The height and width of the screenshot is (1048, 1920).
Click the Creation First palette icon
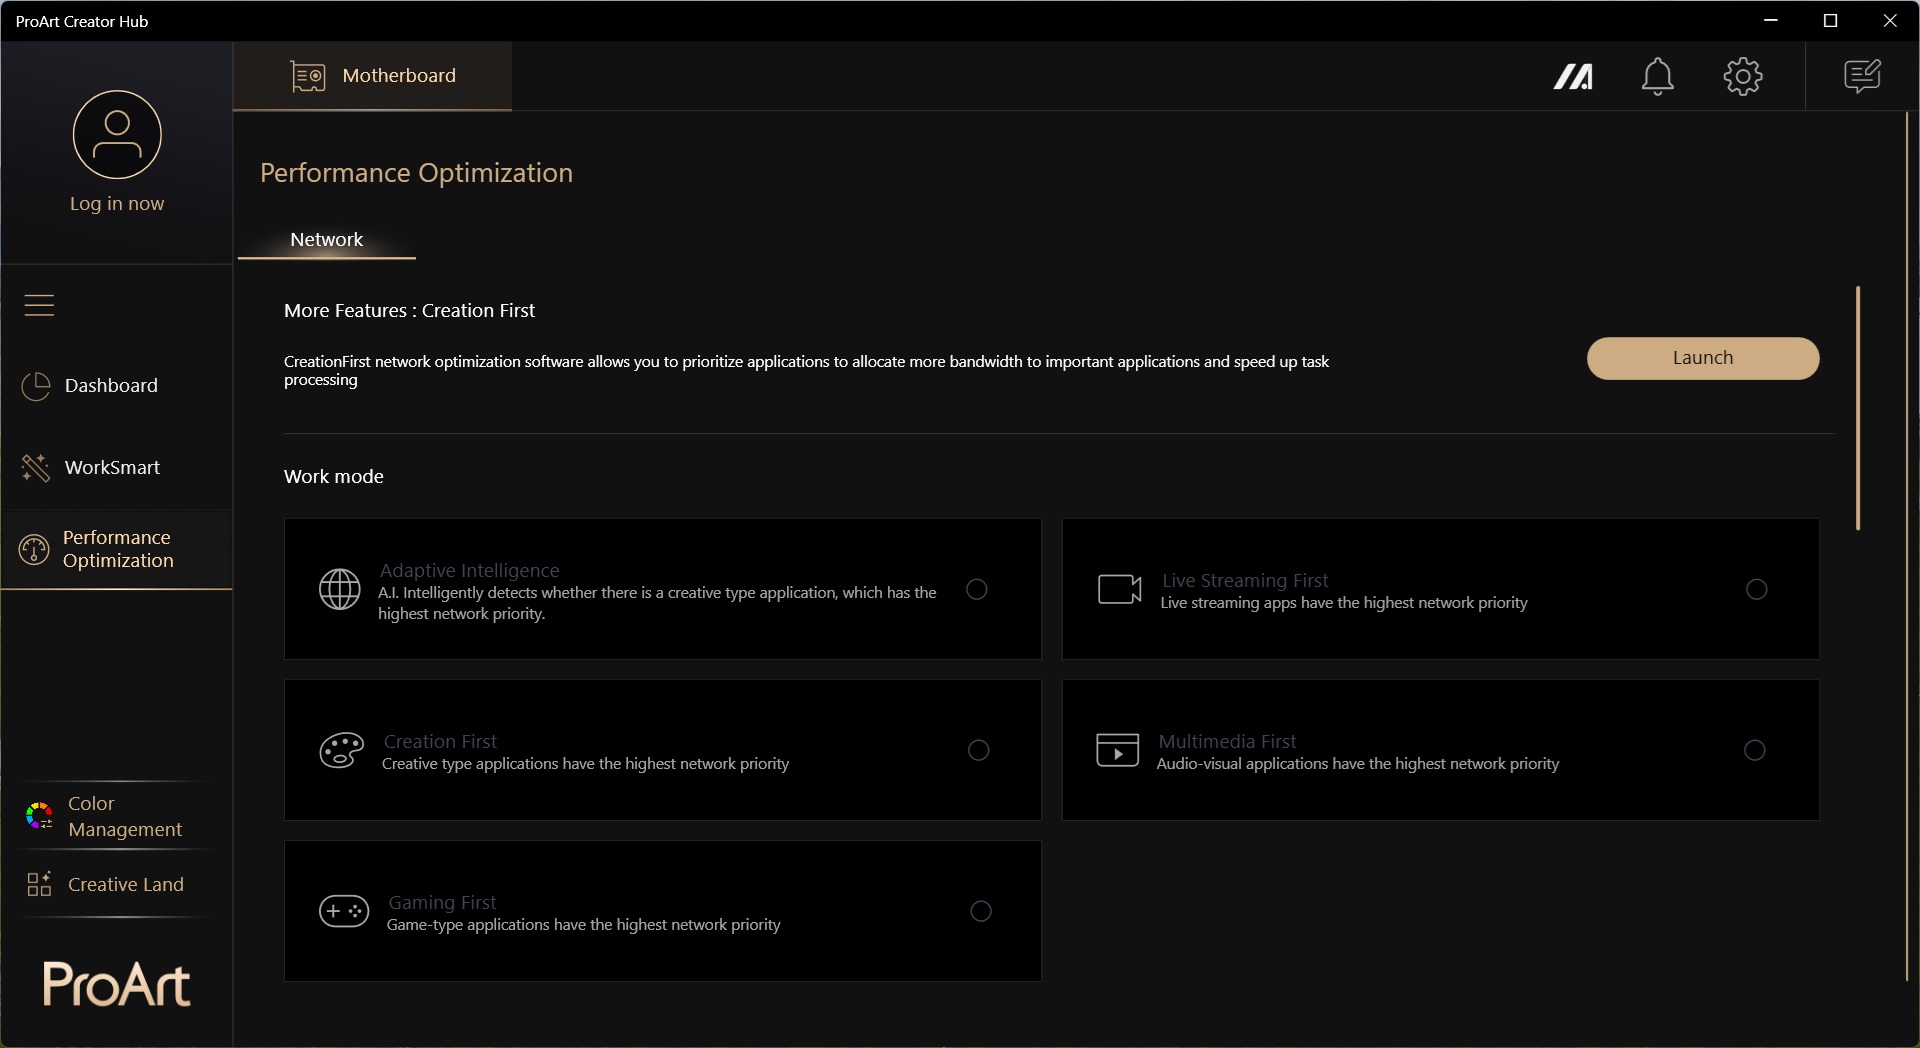click(342, 750)
